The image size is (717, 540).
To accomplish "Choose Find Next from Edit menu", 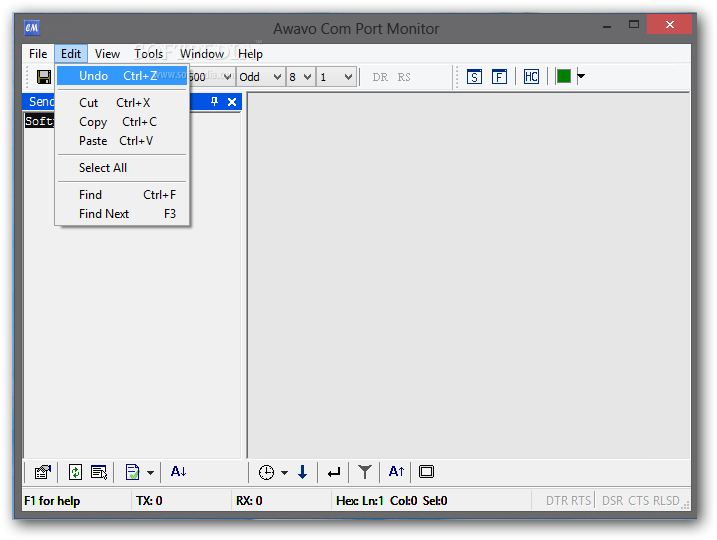I will point(122,214).
